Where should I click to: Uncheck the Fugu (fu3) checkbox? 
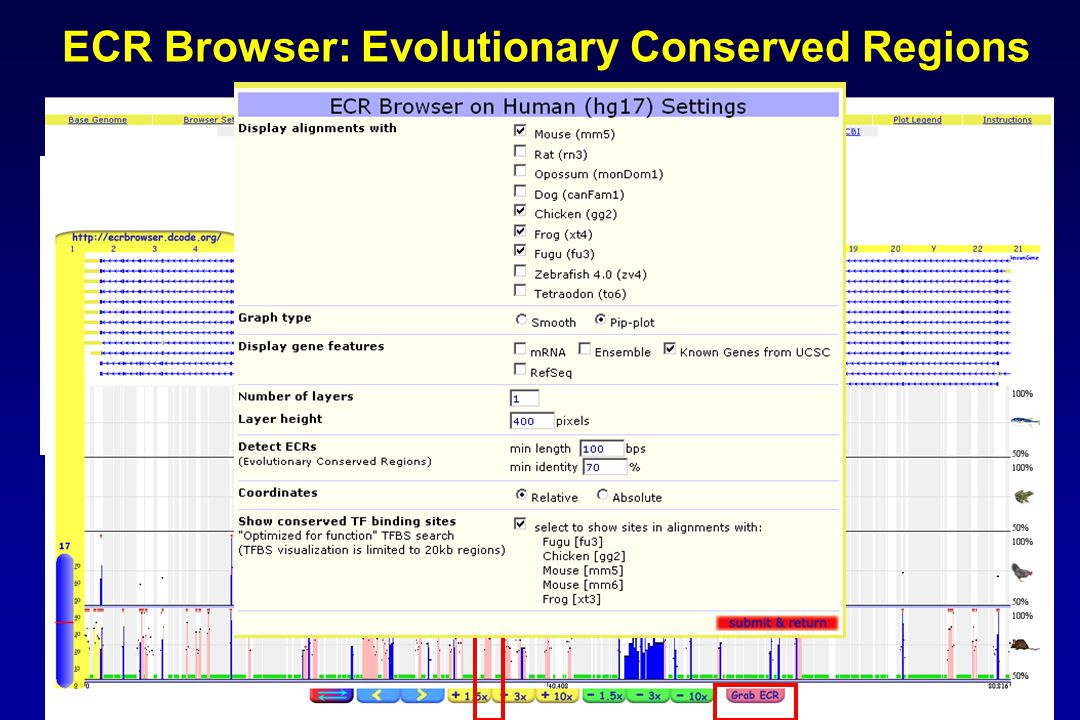[x=520, y=251]
